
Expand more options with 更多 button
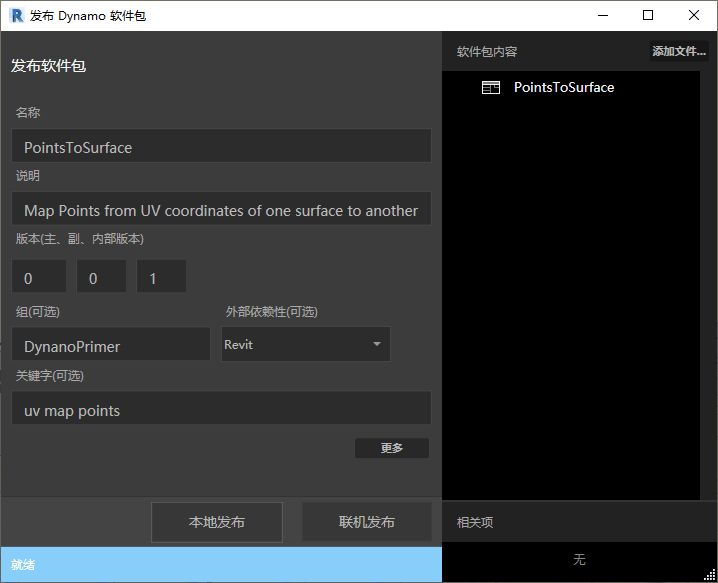392,448
